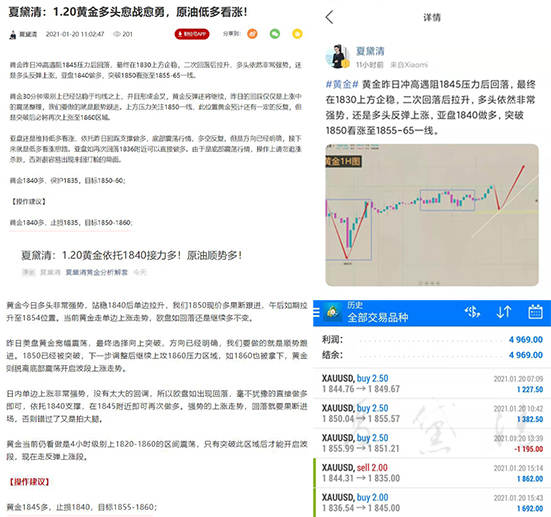Viewport: 551px width, 517px height.
Task: Click the profit value 1 227.50
Action: pyautogui.click(x=530, y=389)
